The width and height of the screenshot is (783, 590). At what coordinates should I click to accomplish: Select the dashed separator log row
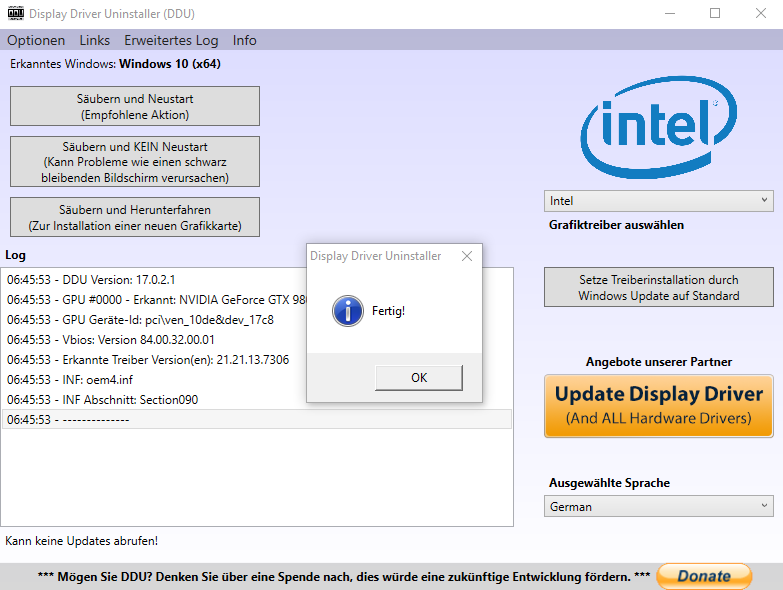(257, 419)
